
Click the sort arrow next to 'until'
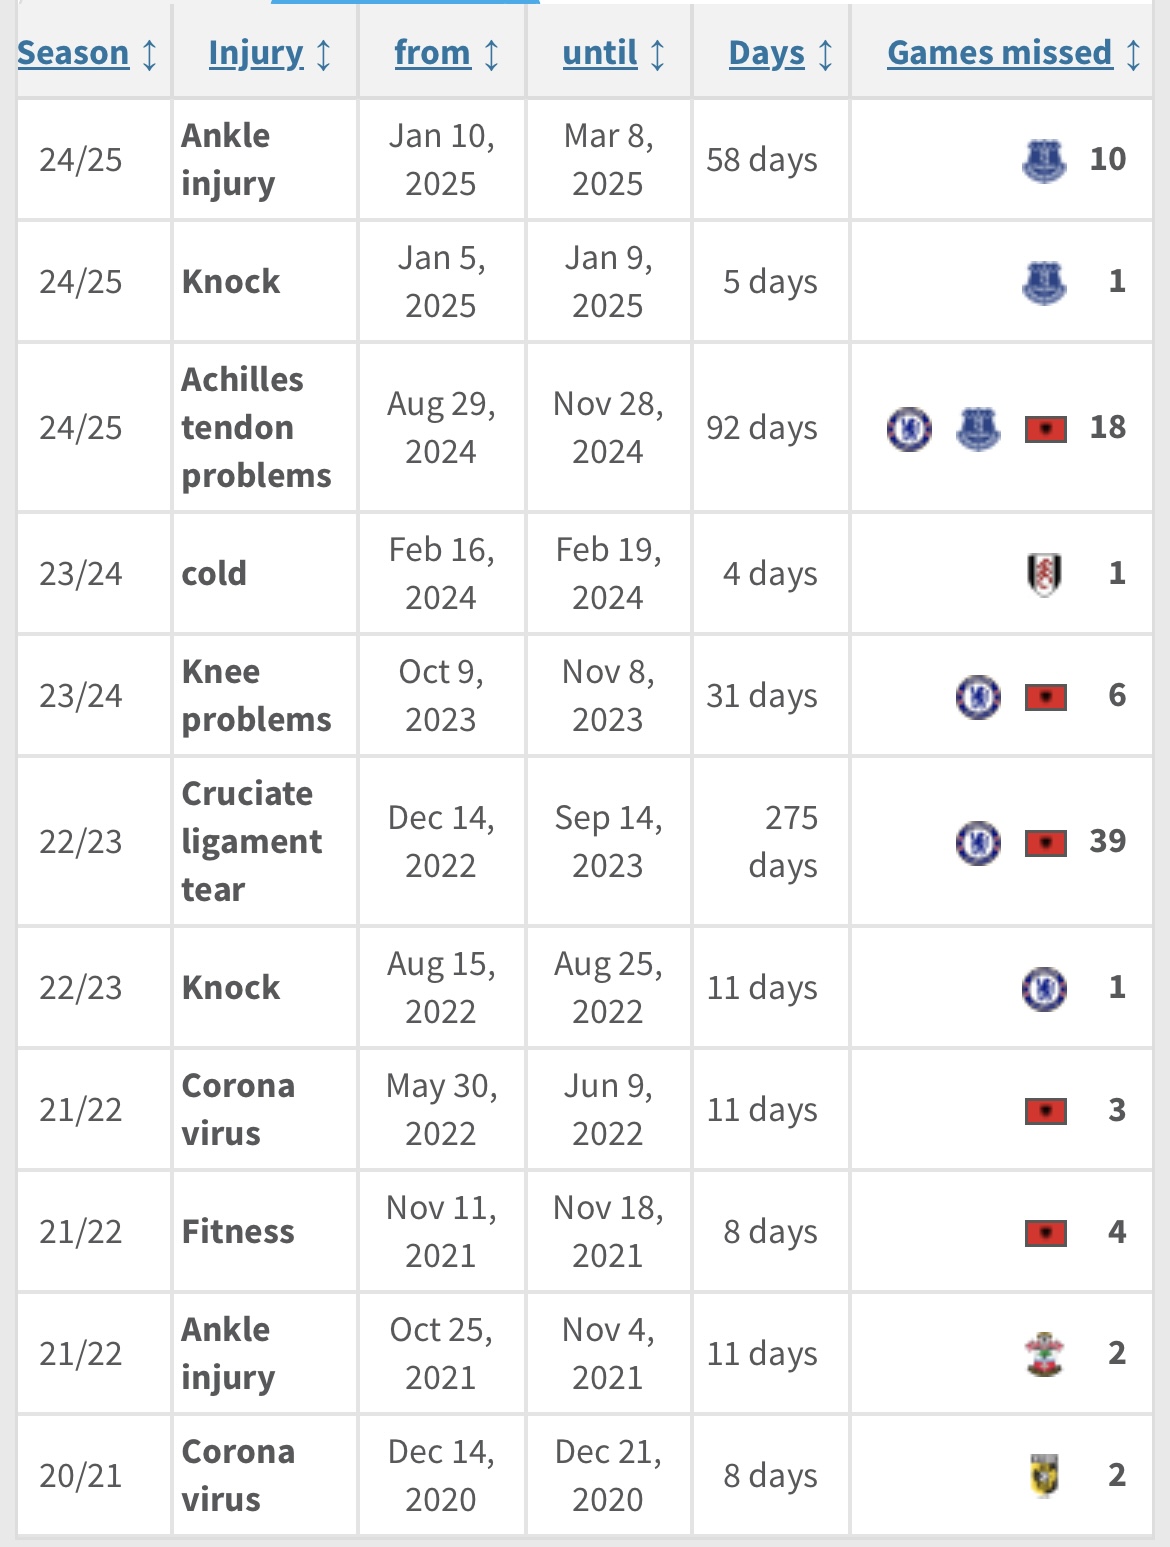[x=657, y=54]
